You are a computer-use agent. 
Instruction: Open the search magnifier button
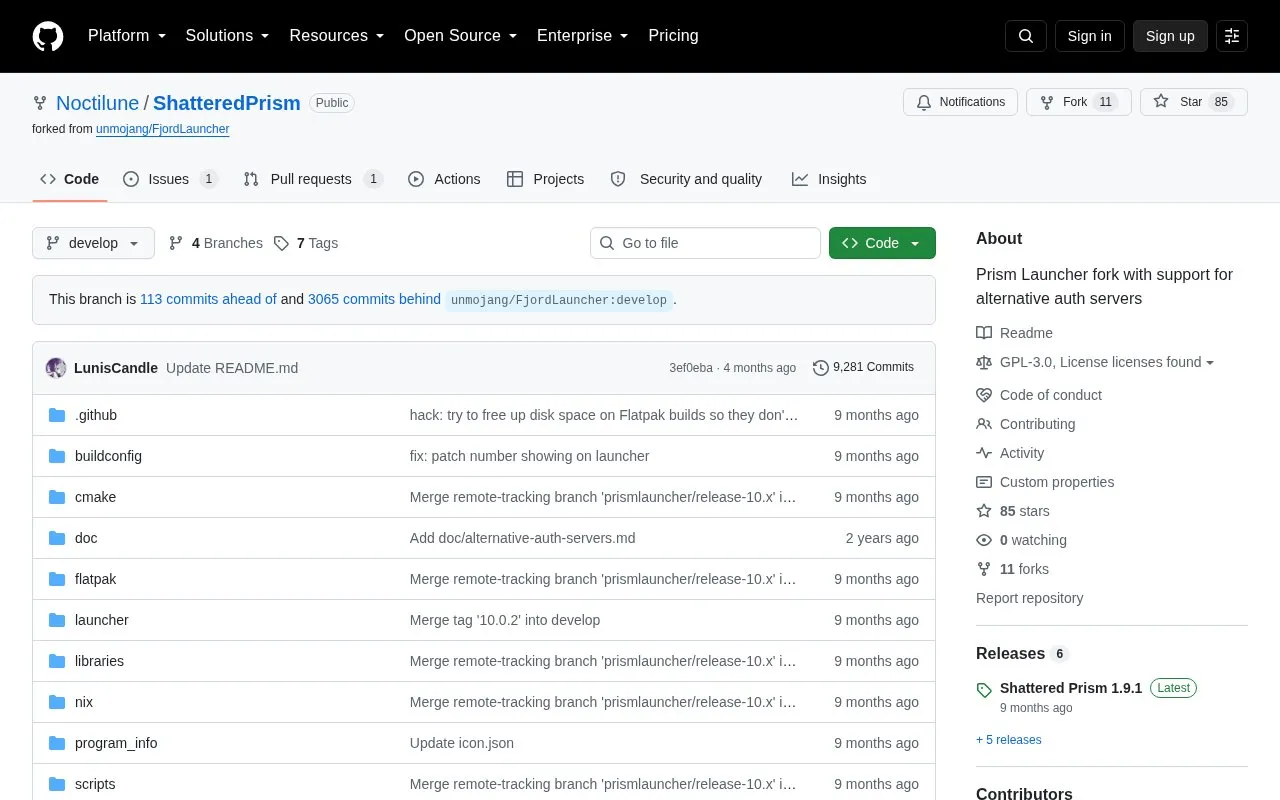[x=1026, y=36]
